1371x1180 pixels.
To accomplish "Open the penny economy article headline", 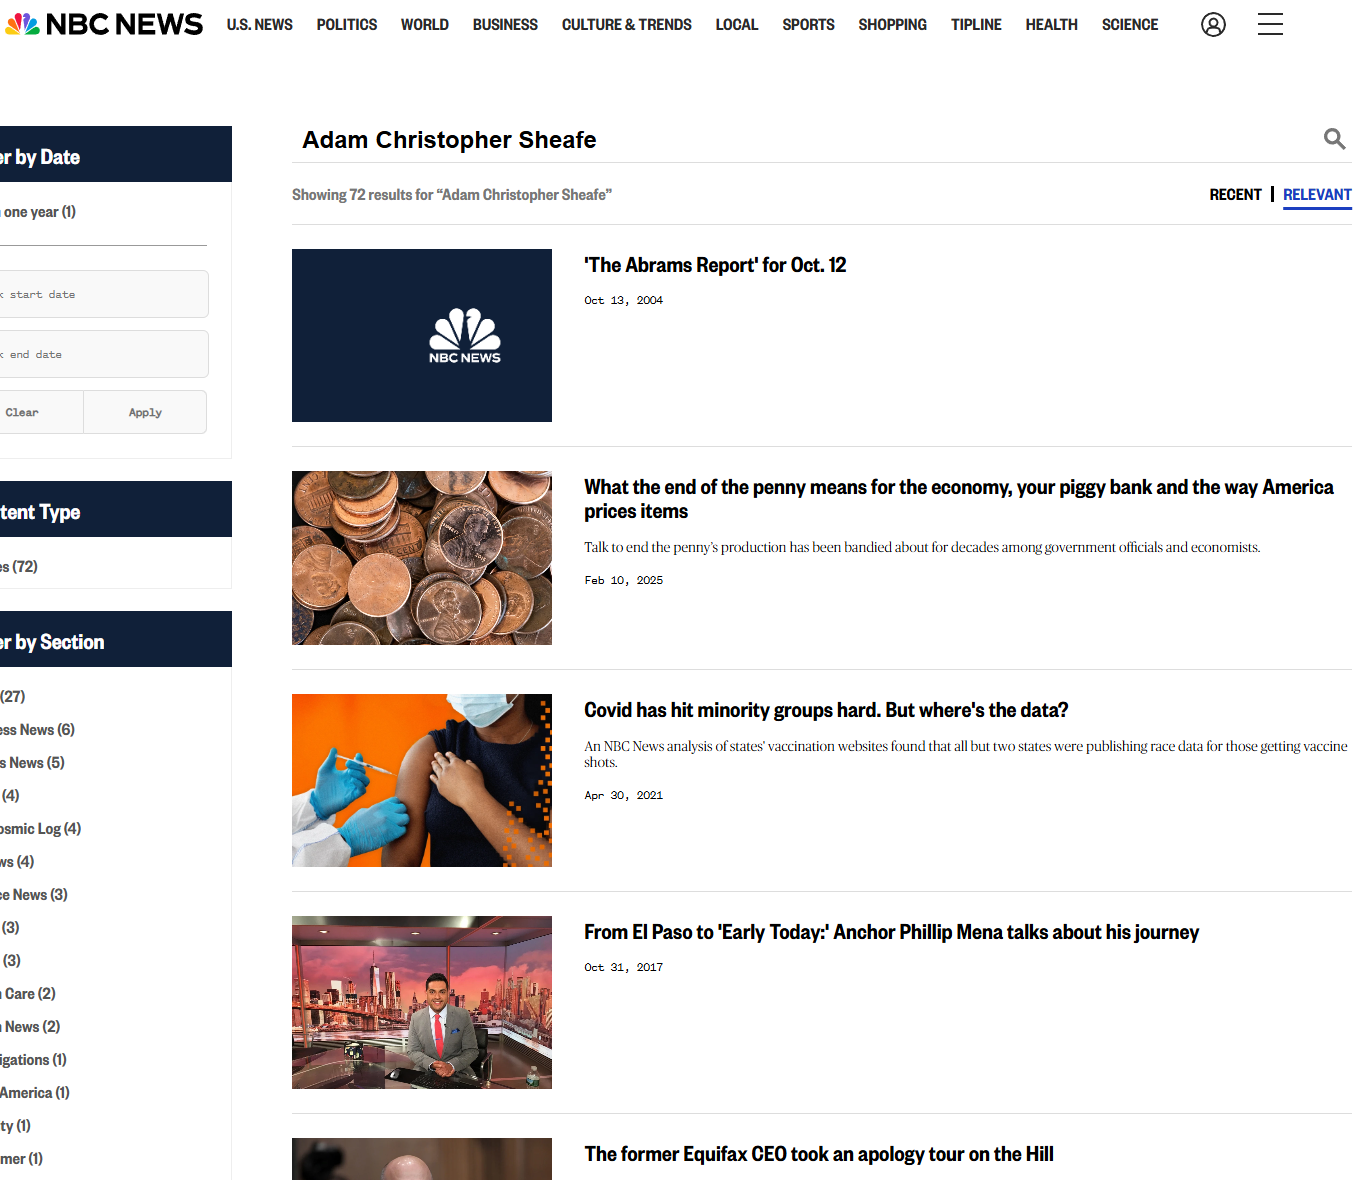I will pyautogui.click(x=959, y=499).
